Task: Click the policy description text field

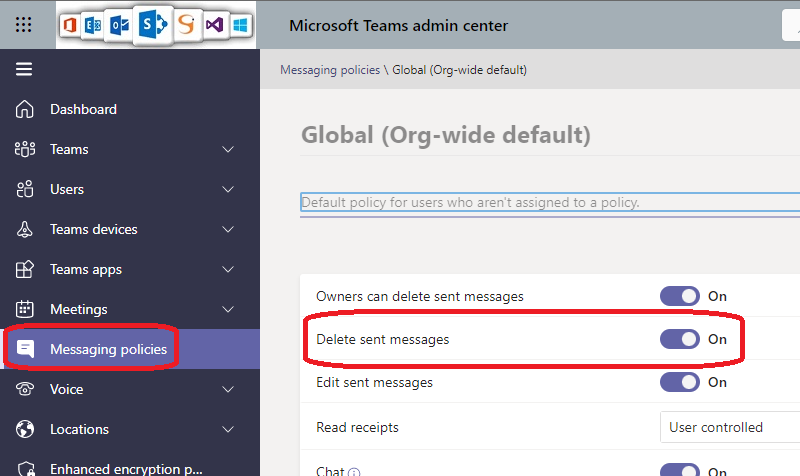Action: [550, 203]
